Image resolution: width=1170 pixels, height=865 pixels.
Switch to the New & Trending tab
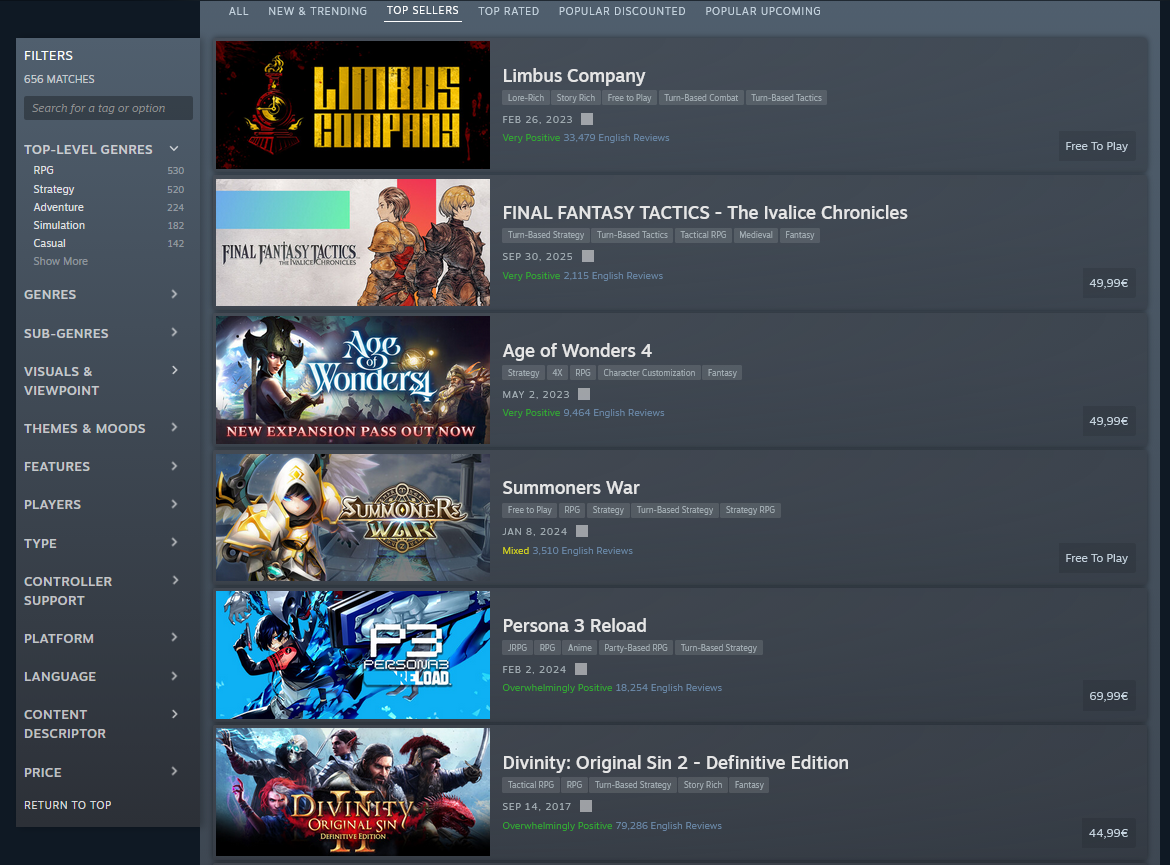coord(318,11)
